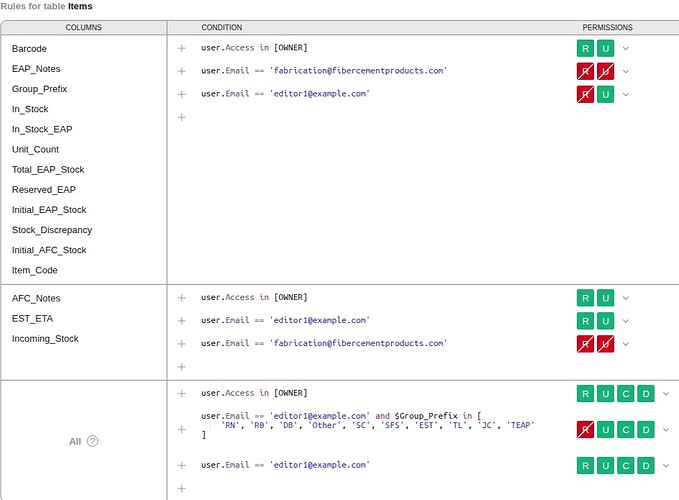
Task: Toggle denied Update permission on the first group's fabrication rule
Action: (605, 71)
